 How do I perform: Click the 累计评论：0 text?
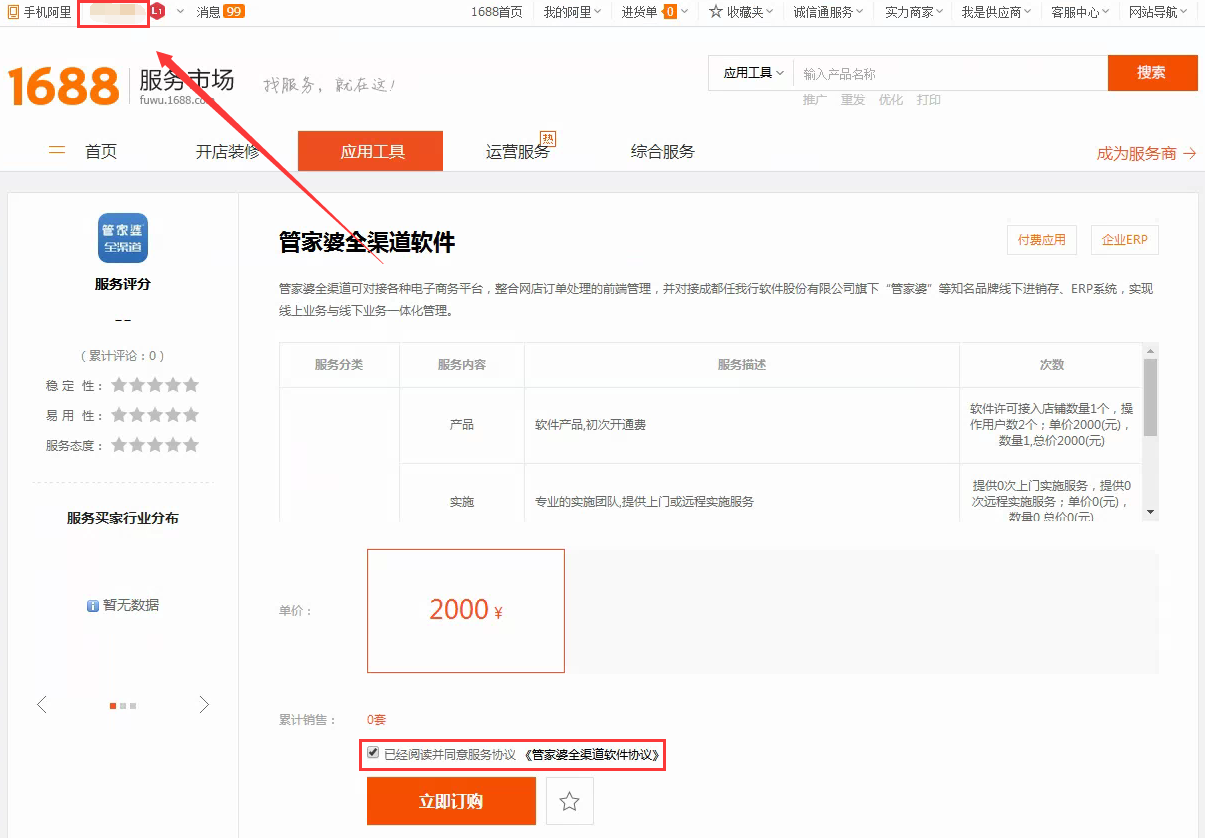pos(123,356)
